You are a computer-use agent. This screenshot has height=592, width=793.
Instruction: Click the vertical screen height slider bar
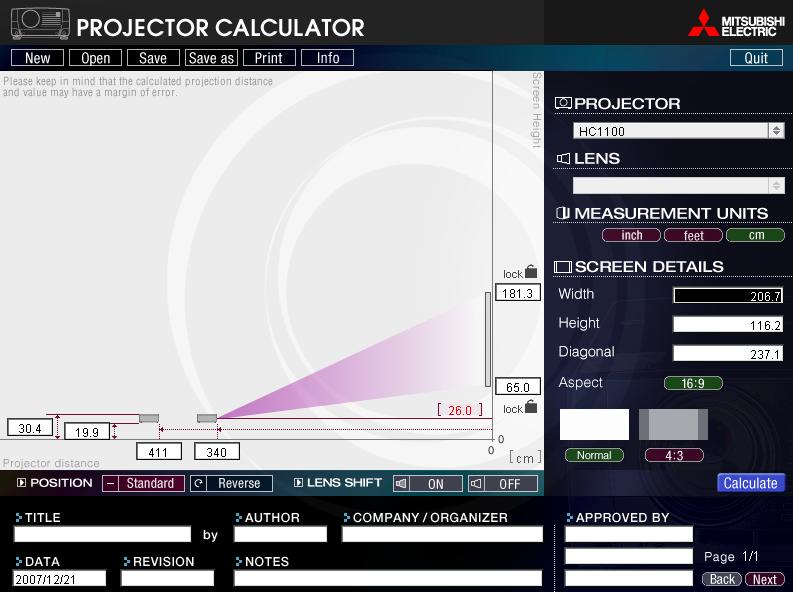(488, 339)
